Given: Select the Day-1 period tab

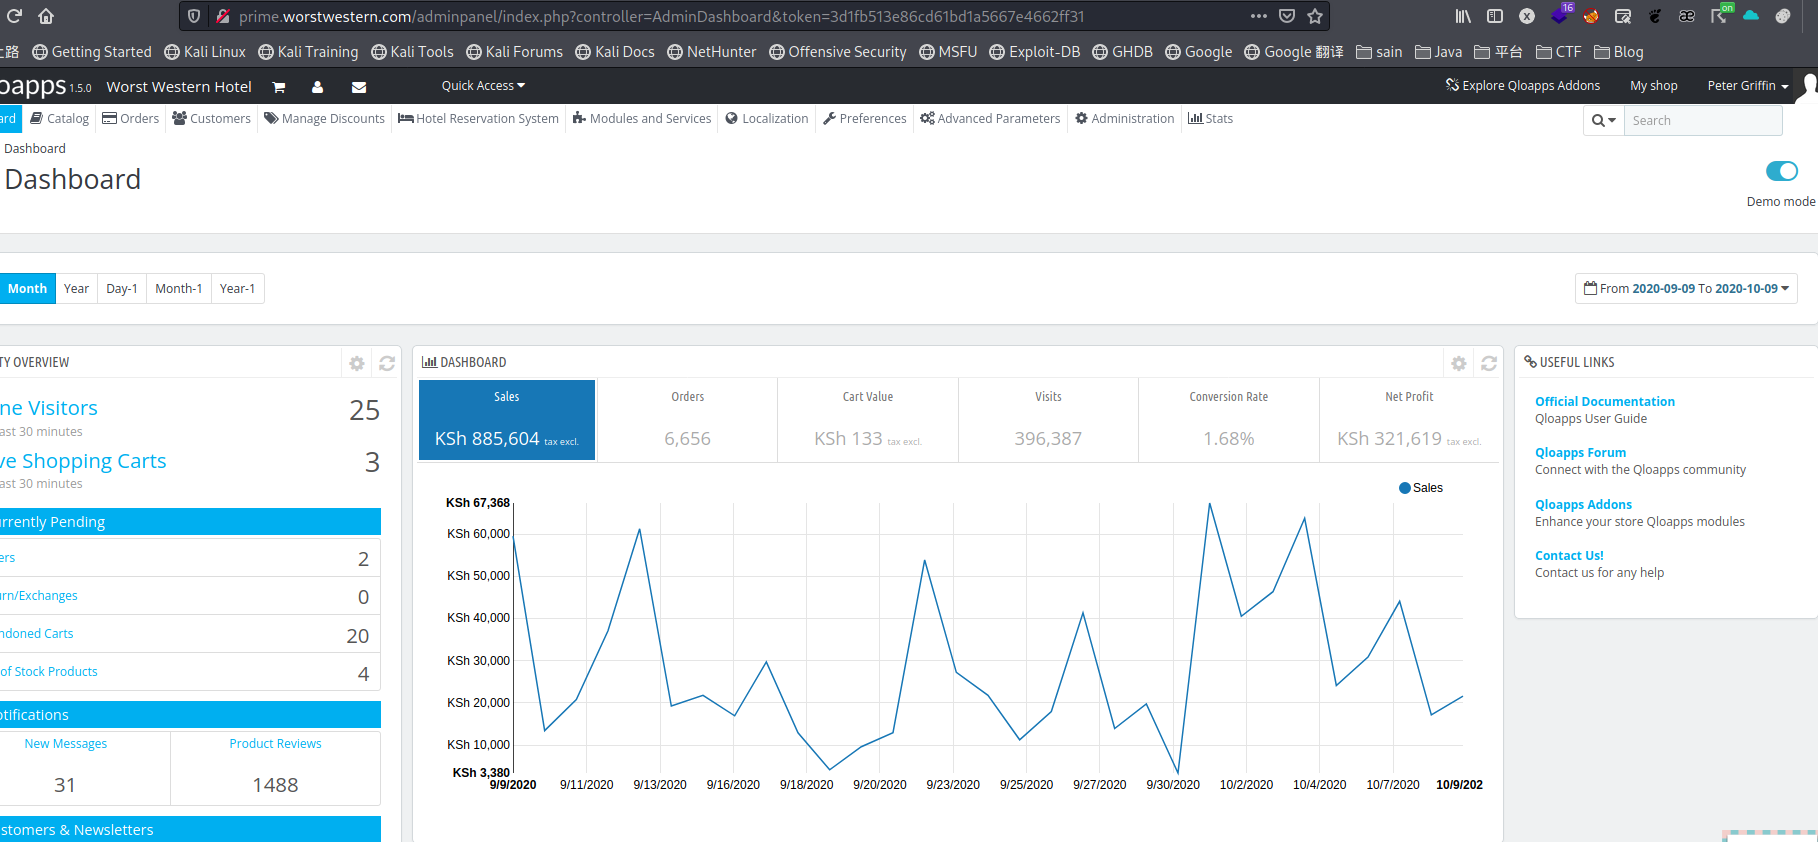Looking at the screenshot, I should [122, 288].
